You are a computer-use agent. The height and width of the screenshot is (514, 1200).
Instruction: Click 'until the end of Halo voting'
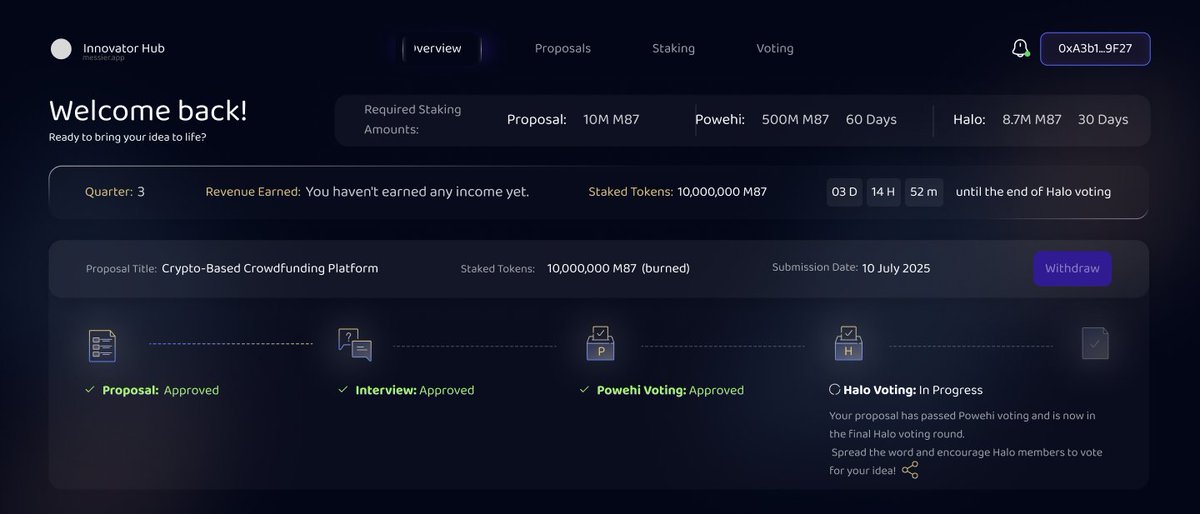pos(1033,192)
